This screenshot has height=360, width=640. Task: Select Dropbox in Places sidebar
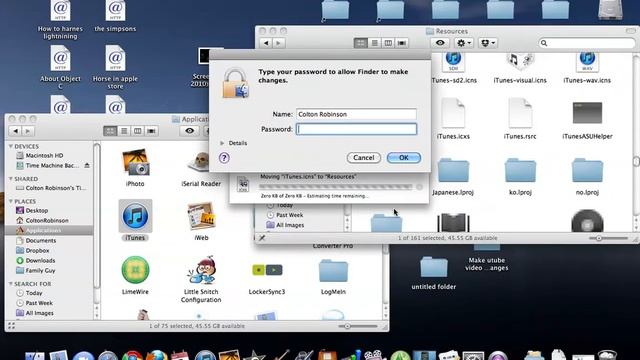pos(37,251)
